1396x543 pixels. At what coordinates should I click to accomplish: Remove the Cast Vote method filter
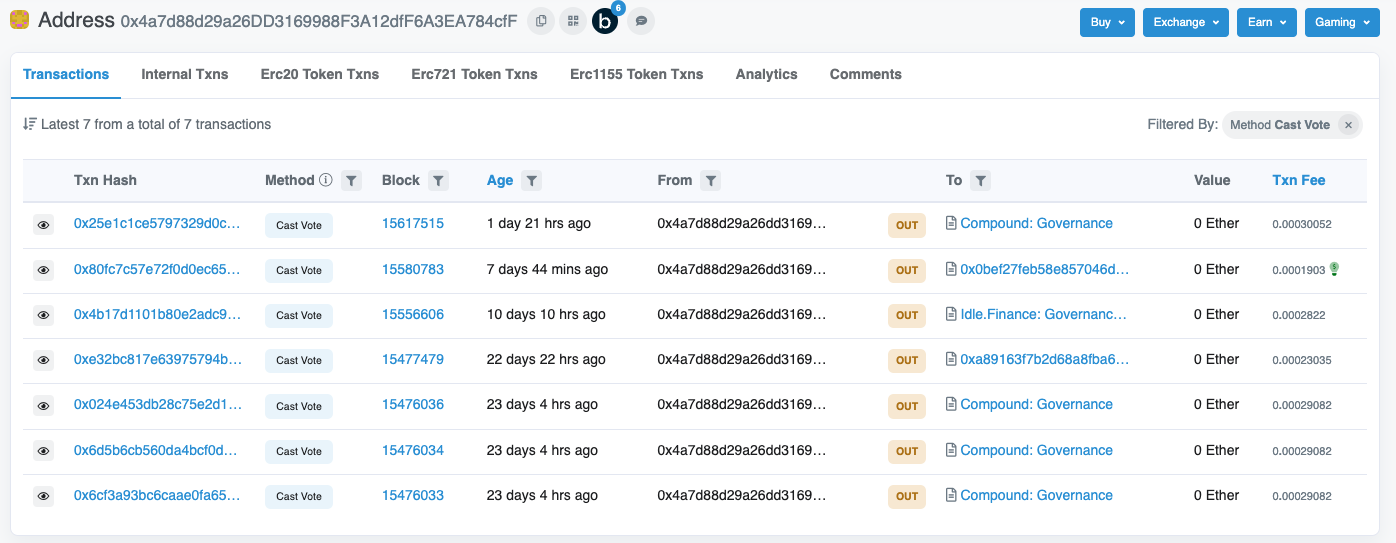coord(1348,125)
